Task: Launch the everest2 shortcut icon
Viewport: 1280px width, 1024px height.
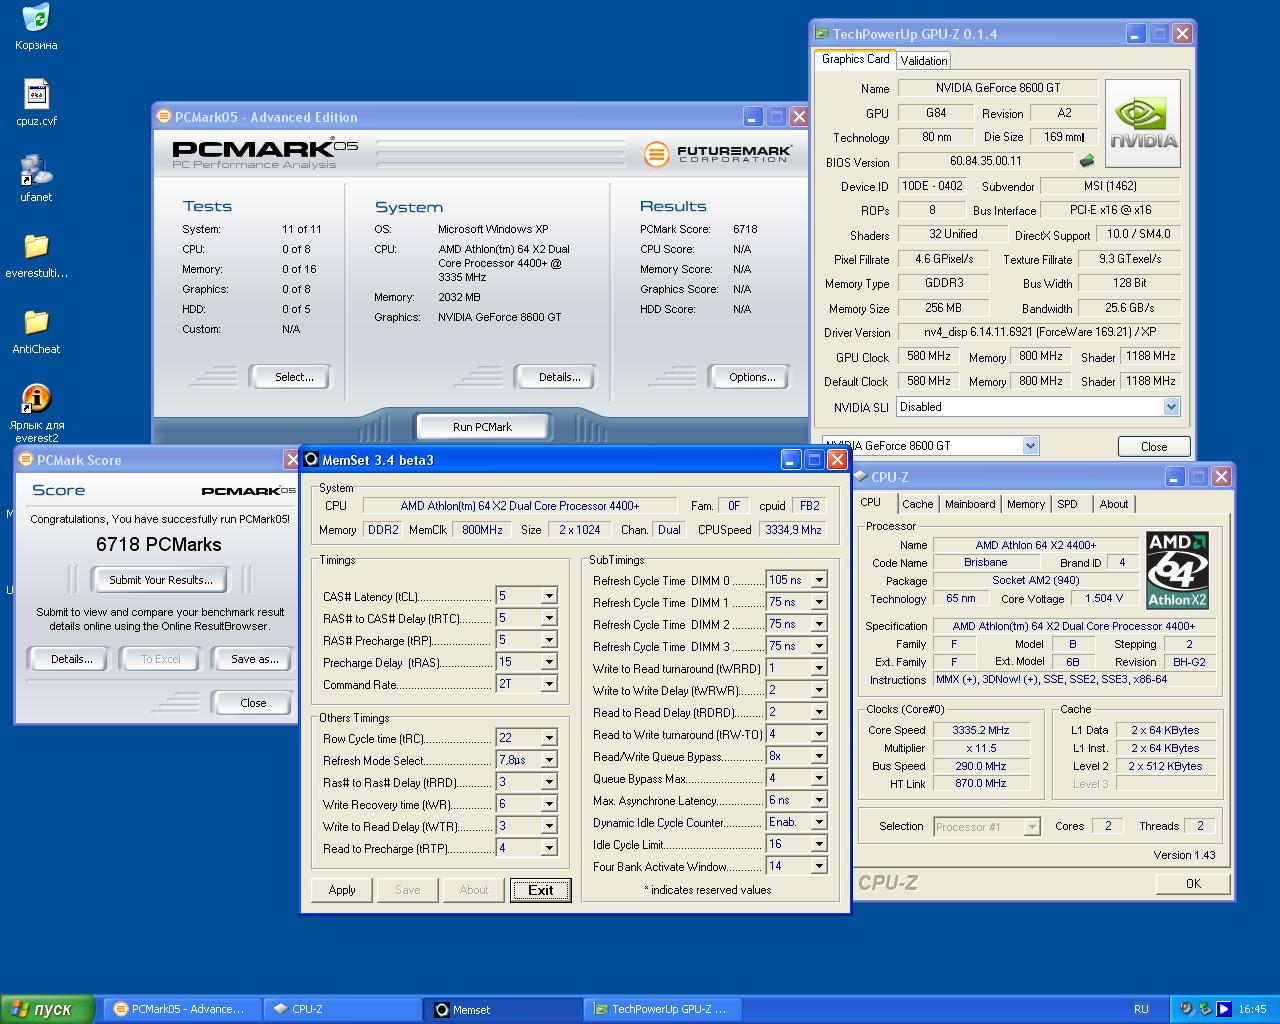Action: pyautogui.click(x=36, y=398)
